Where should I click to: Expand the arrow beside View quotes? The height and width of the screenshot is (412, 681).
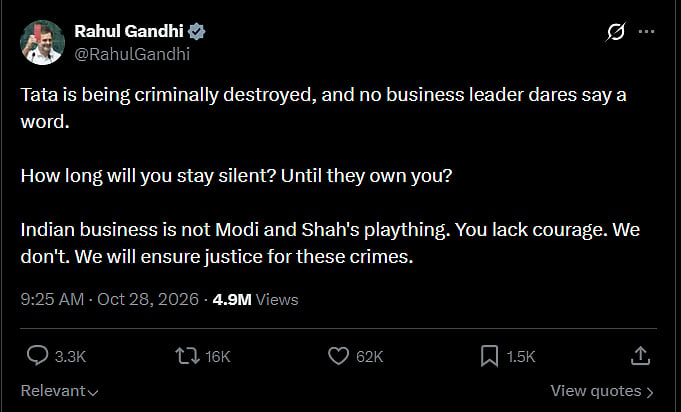(650, 392)
